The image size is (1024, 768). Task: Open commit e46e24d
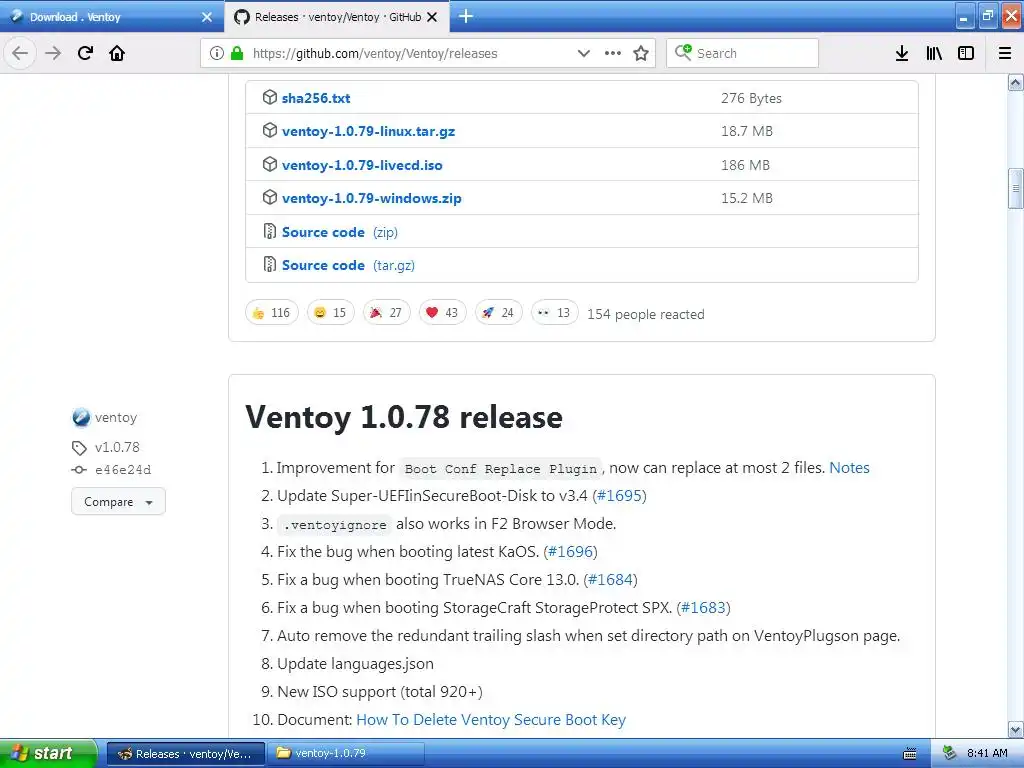123,470
